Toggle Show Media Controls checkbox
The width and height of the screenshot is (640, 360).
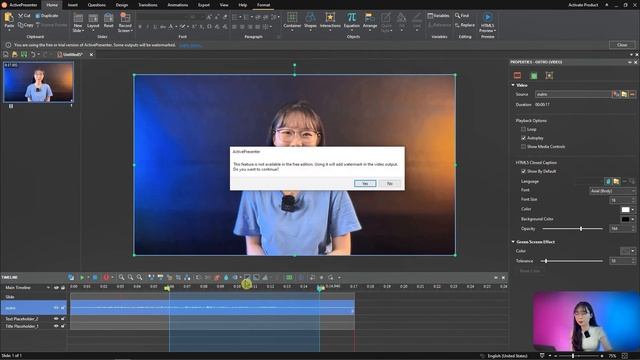[523, 147]
